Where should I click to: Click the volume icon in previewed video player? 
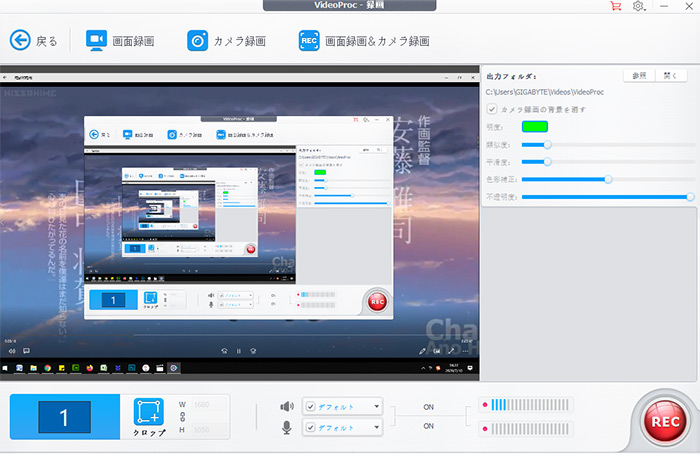click(x=12, y=351)
